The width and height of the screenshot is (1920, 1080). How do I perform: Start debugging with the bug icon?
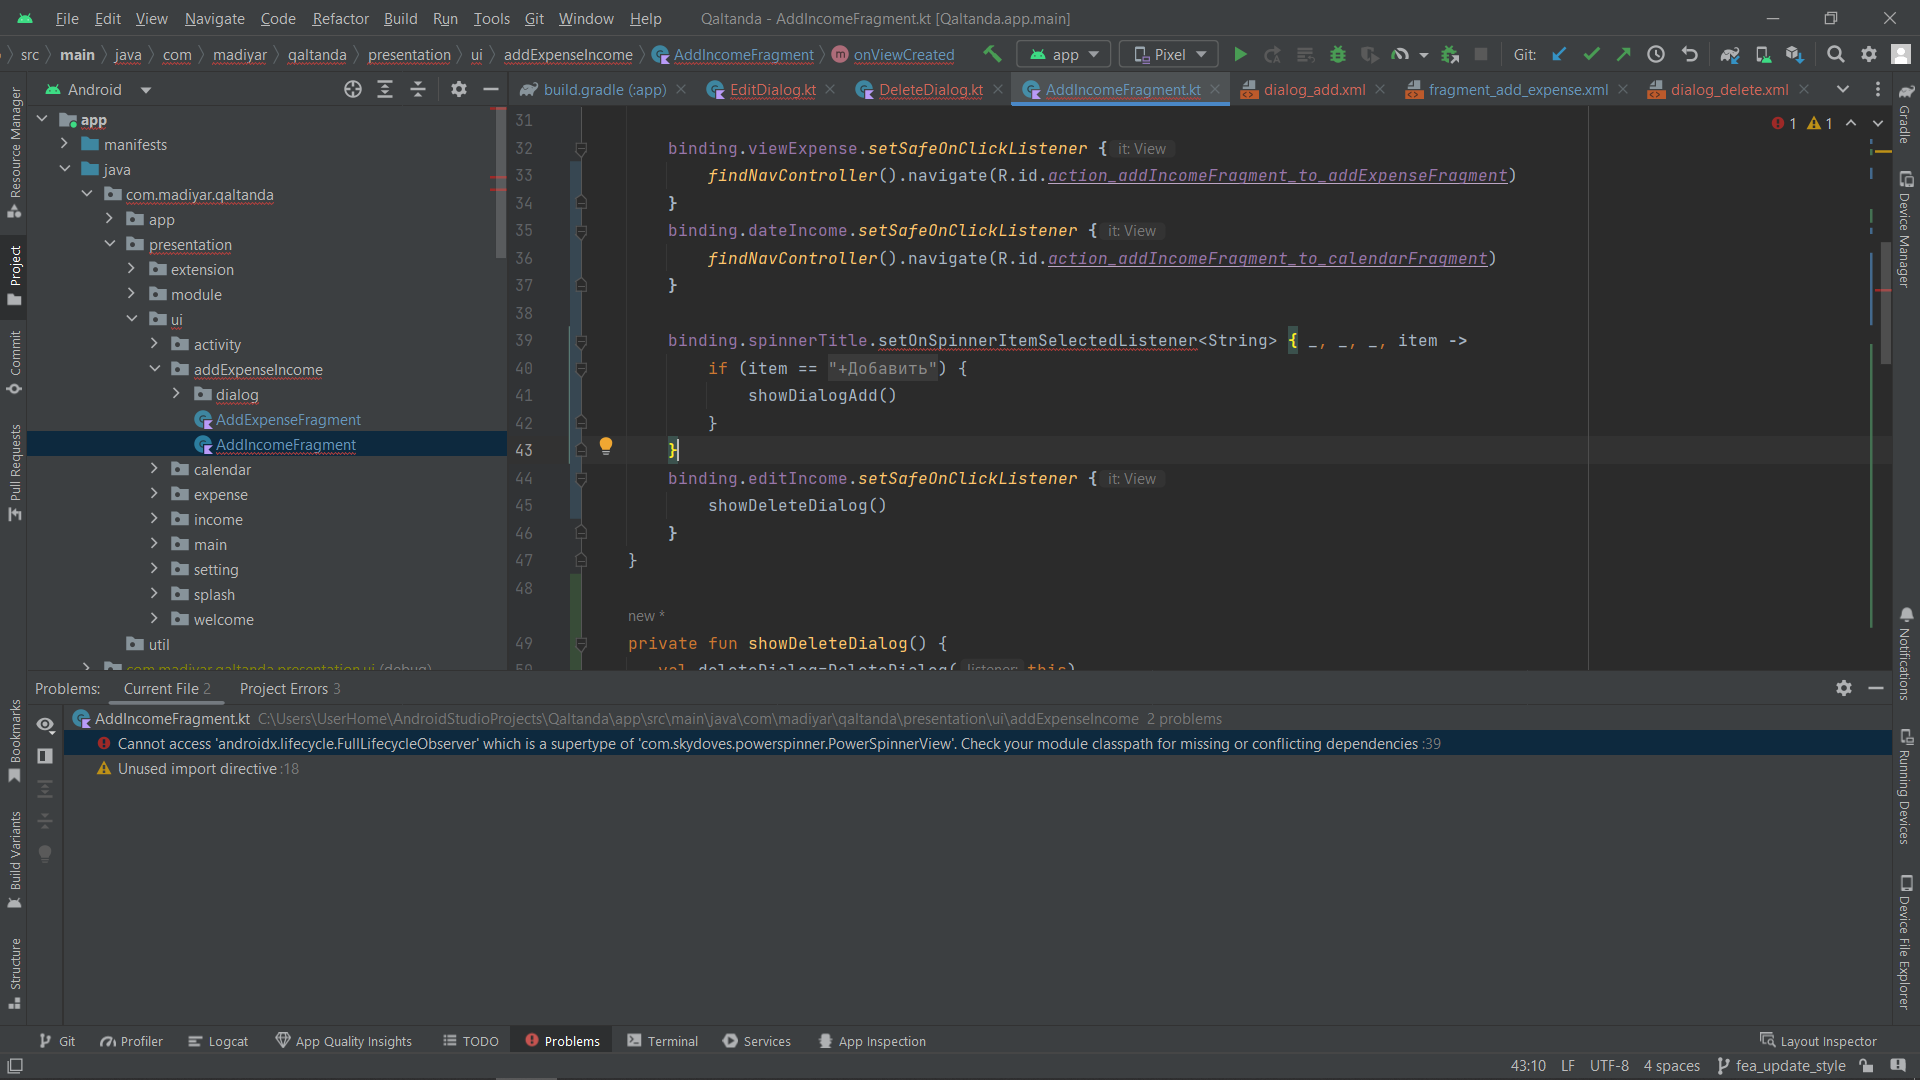(x=1337, y=54)
